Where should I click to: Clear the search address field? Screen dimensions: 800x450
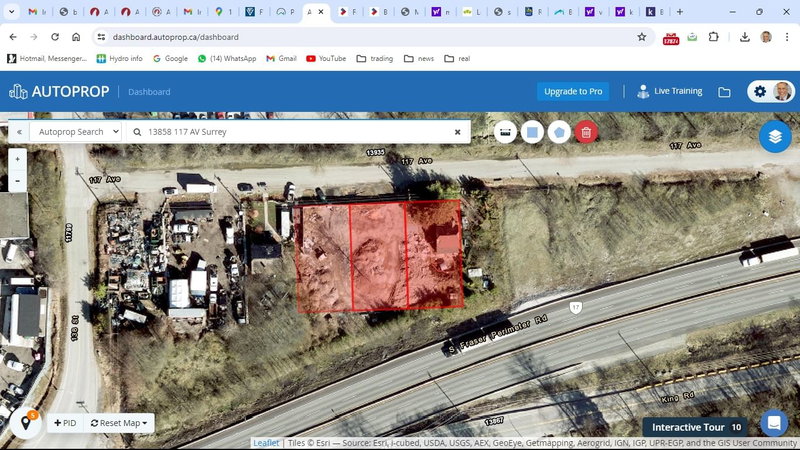(458, 132)
